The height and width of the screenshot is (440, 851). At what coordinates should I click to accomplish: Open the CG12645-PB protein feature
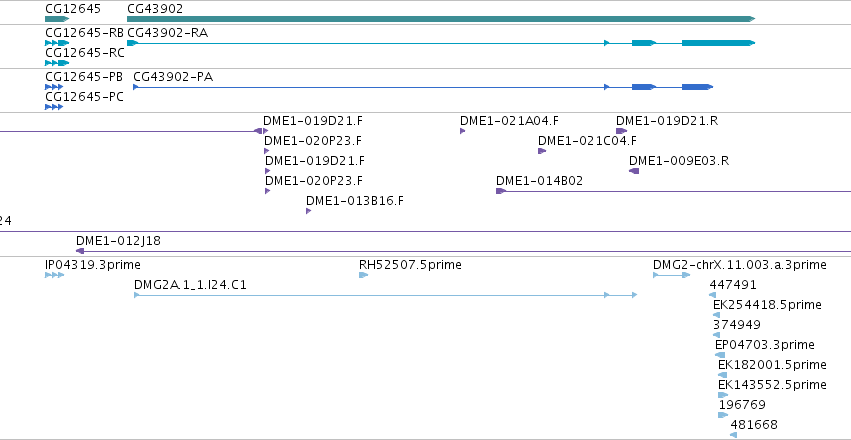point(54,87)
